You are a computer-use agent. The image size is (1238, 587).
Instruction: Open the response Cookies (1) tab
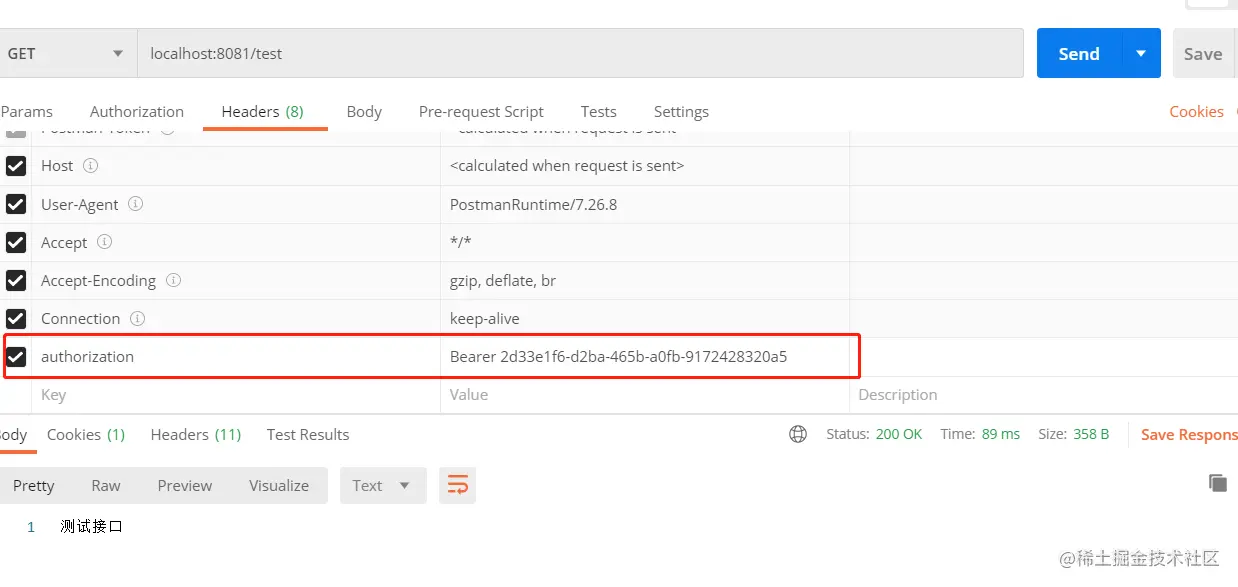point(86,435)
